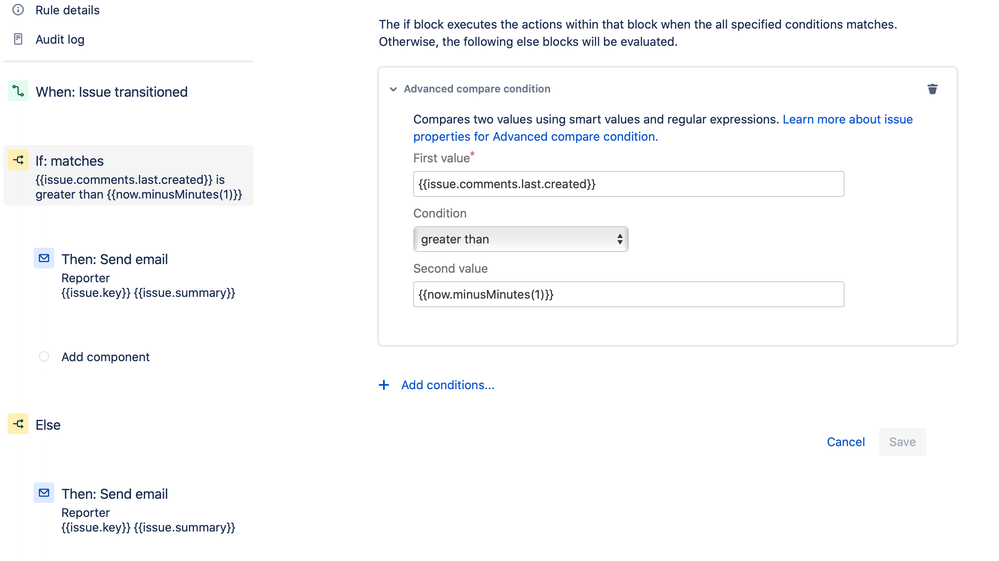
Task: Open the Audit log menu item
Action: (60, 40)
